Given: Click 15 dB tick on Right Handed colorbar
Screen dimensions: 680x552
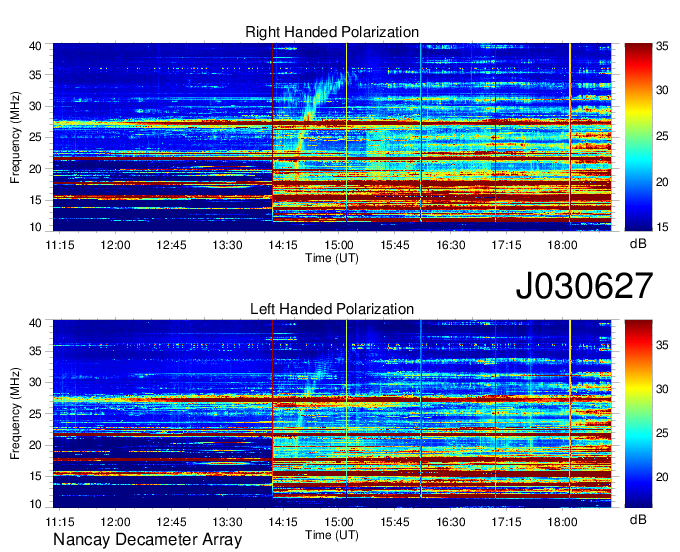Looking at the screenshot, I should [662, 227].
